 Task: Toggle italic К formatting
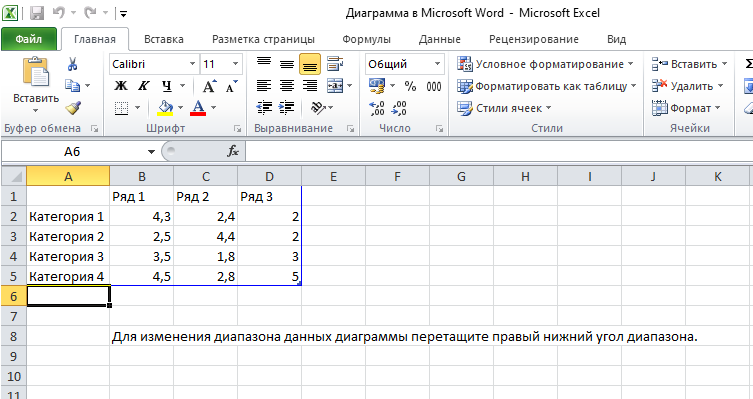point(144,86)
